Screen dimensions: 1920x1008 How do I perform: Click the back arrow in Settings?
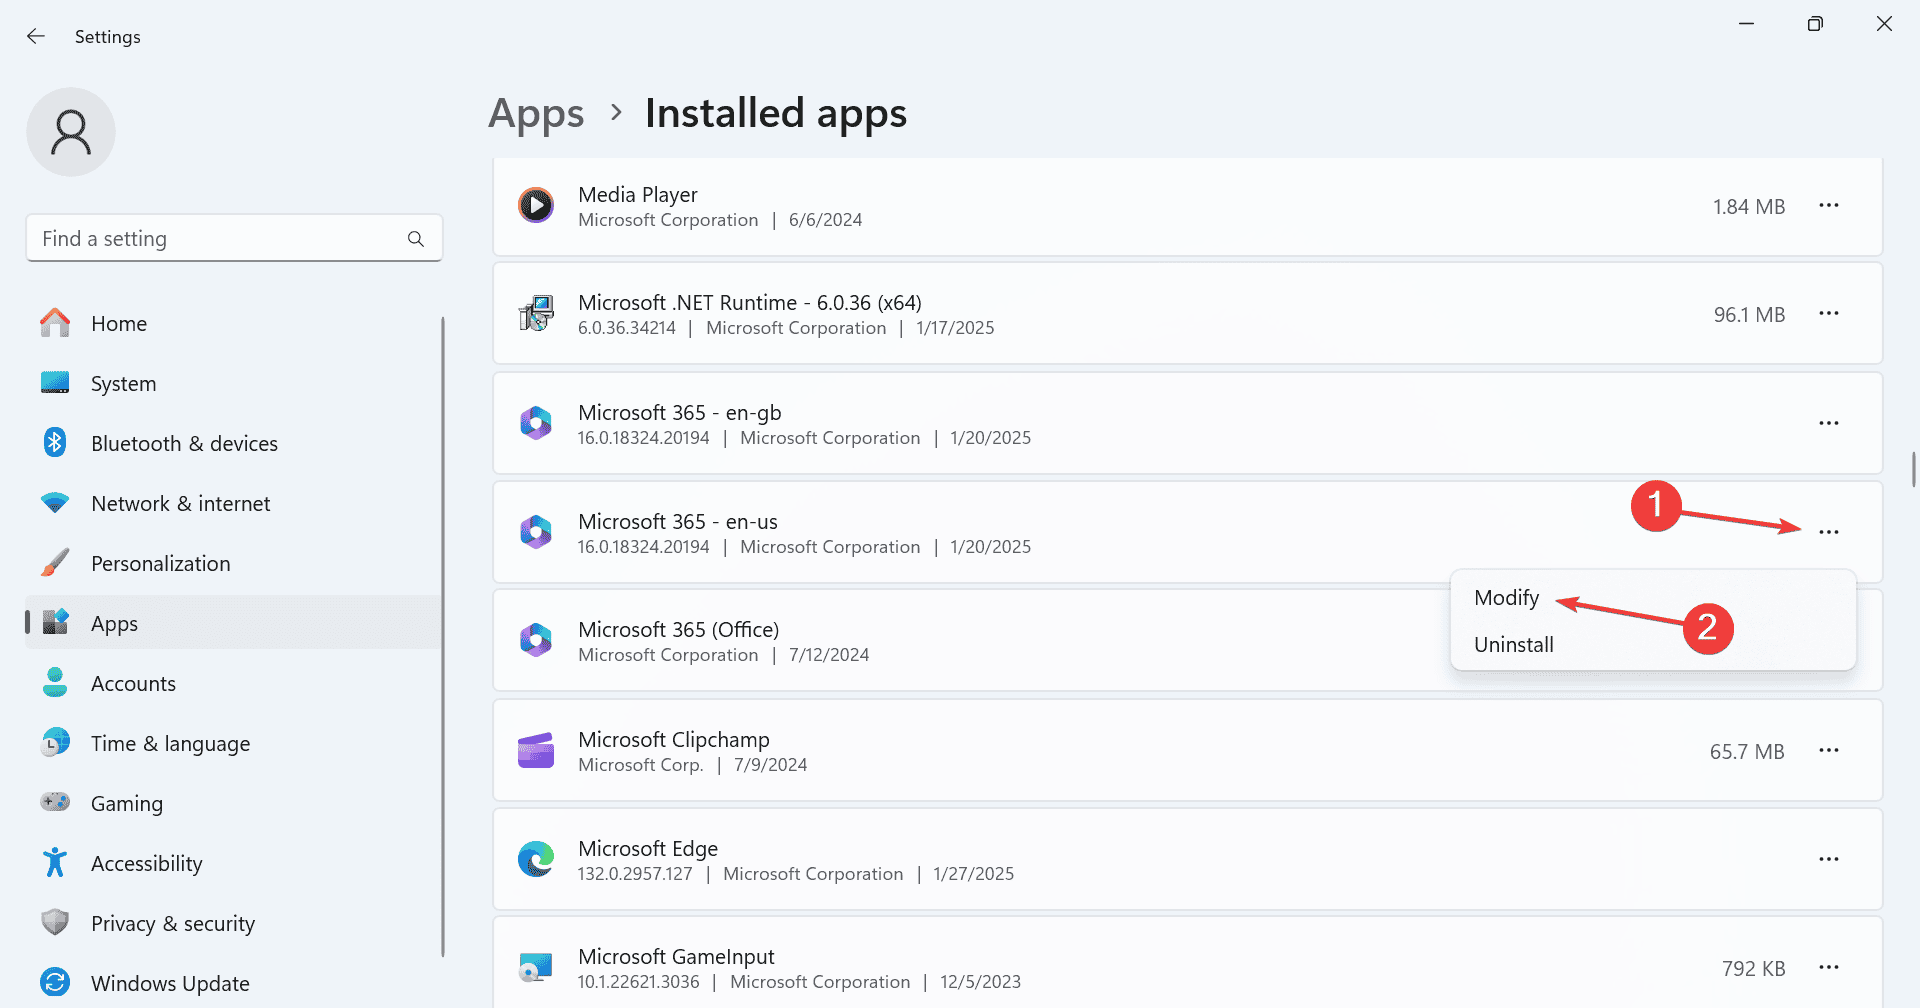click(x=36, y=37)
